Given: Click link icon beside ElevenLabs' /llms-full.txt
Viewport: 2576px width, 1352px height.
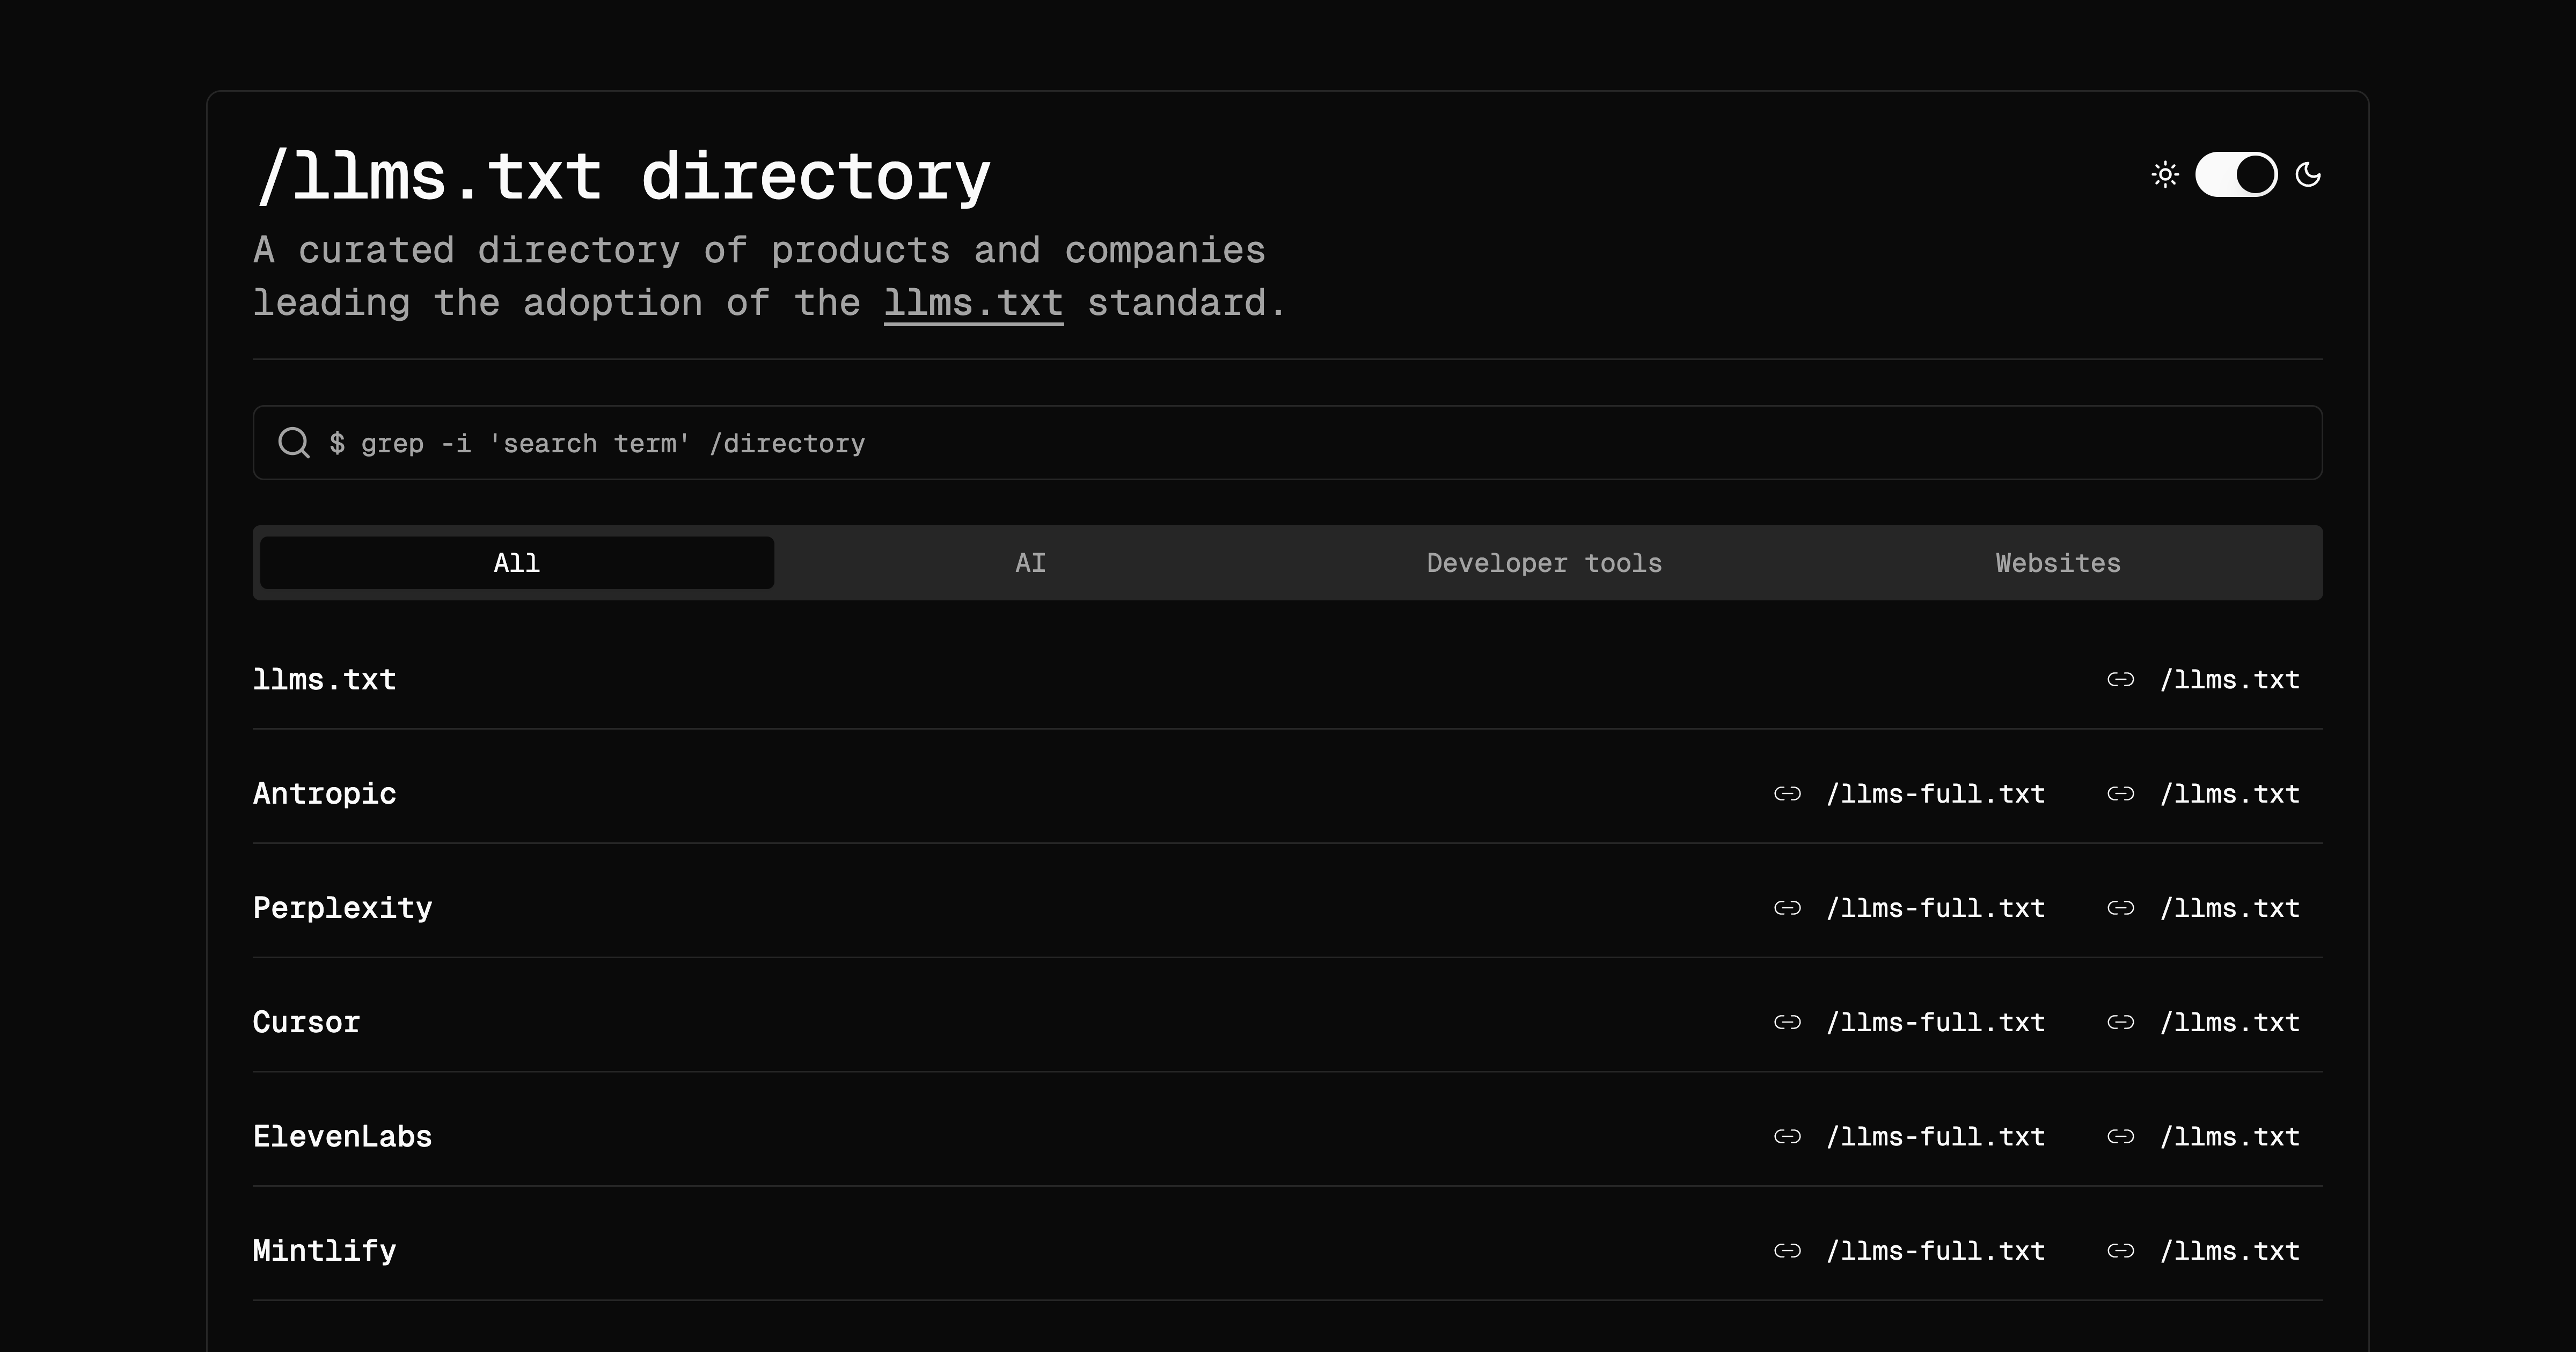Looking at the screenshot, I should coord(1787,1137).
